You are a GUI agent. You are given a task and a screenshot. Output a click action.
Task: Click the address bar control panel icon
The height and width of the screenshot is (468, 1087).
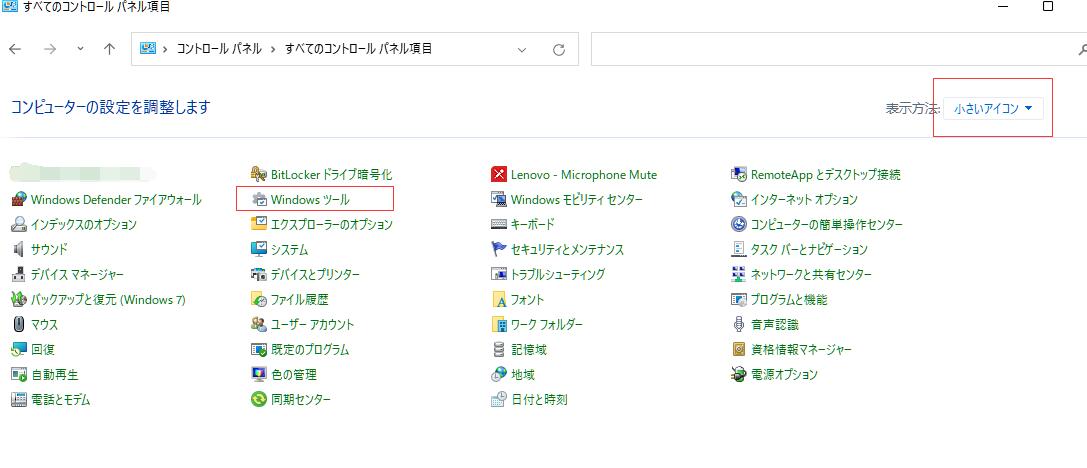[147, 49]
